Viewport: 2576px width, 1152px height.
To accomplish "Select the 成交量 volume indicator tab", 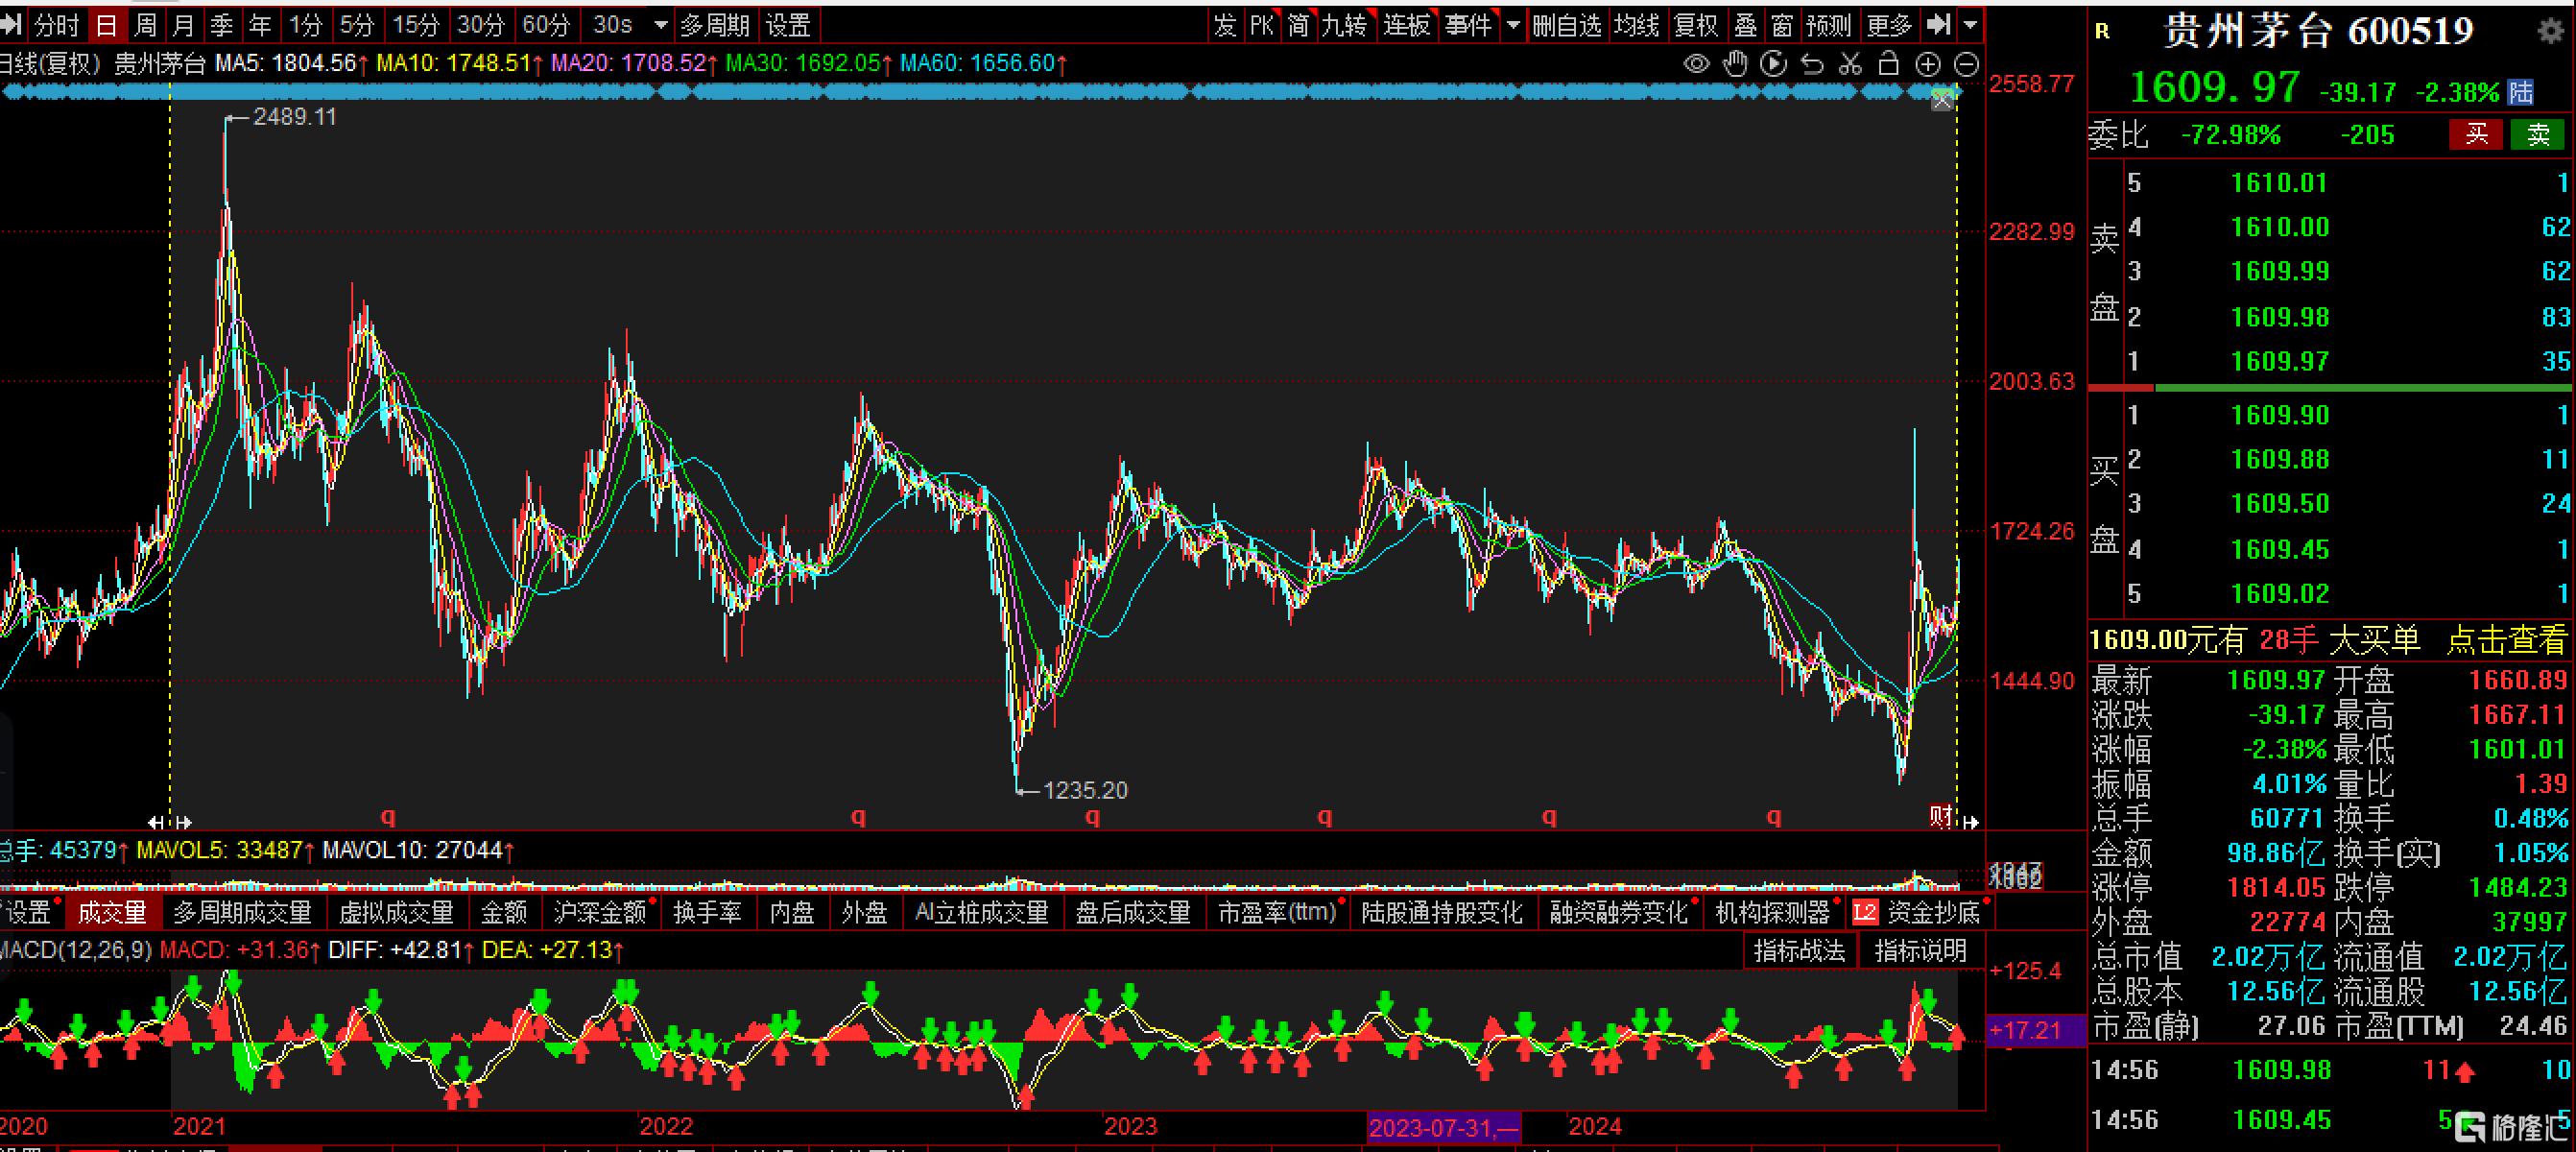I will point(112,912).
